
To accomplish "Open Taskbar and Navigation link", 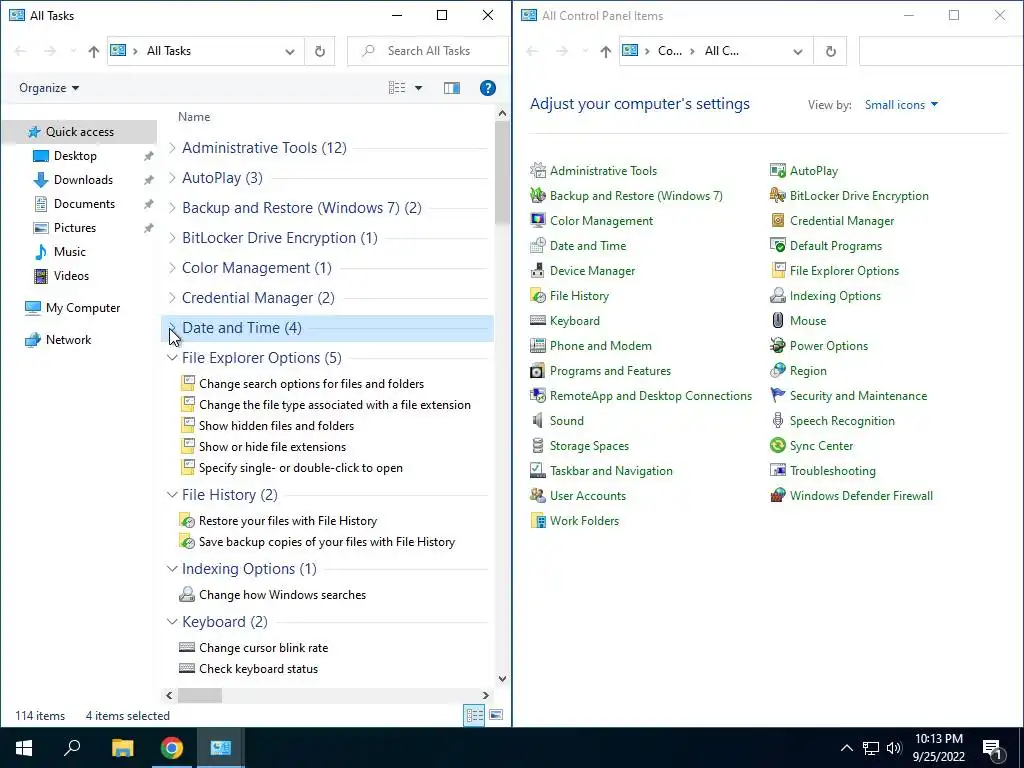I will [611, 471].
